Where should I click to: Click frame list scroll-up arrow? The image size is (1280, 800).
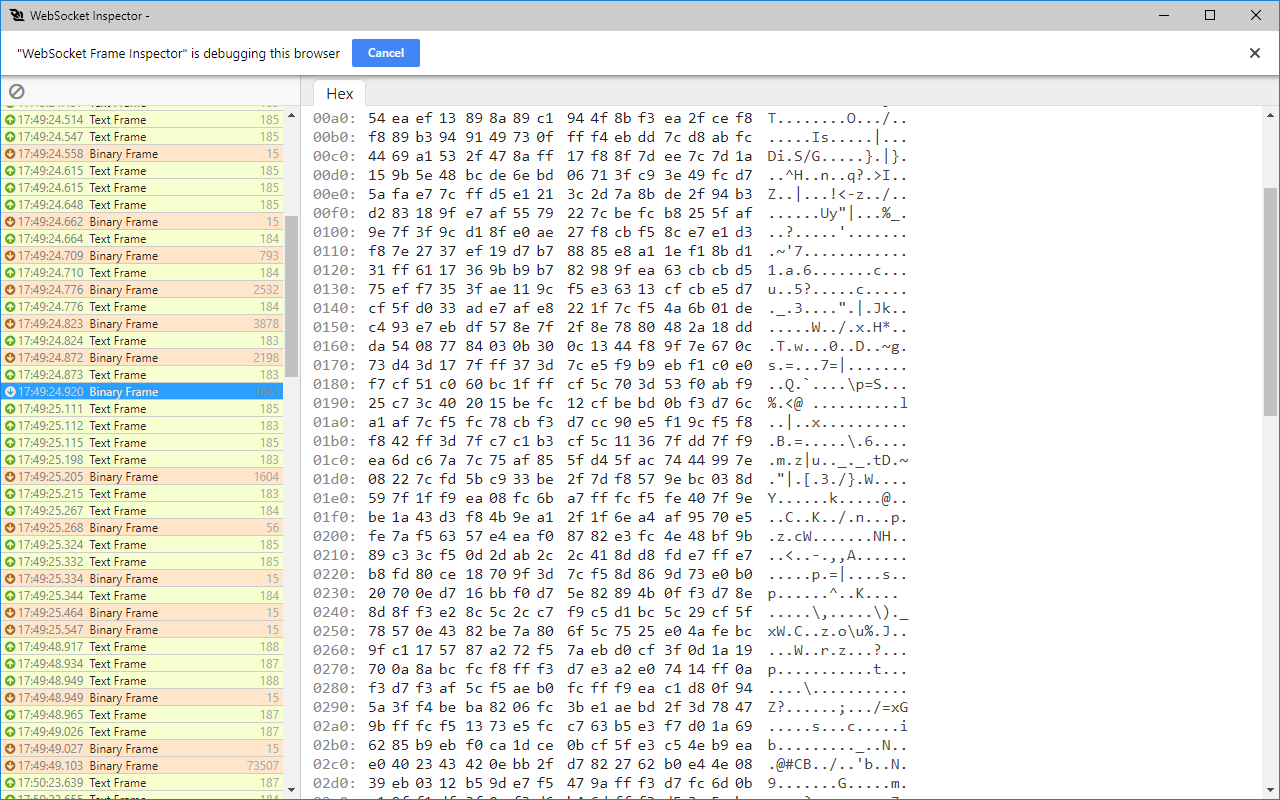click(x=292, y=116)
